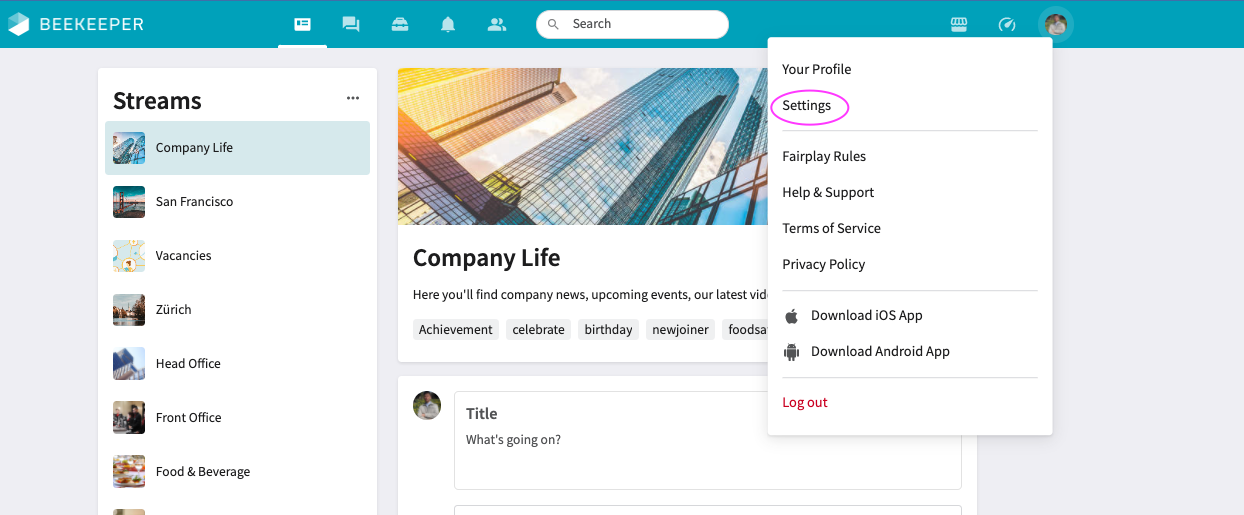1244x515 pixels.
Task: Open the People directory icon
Action: point(497,24)
